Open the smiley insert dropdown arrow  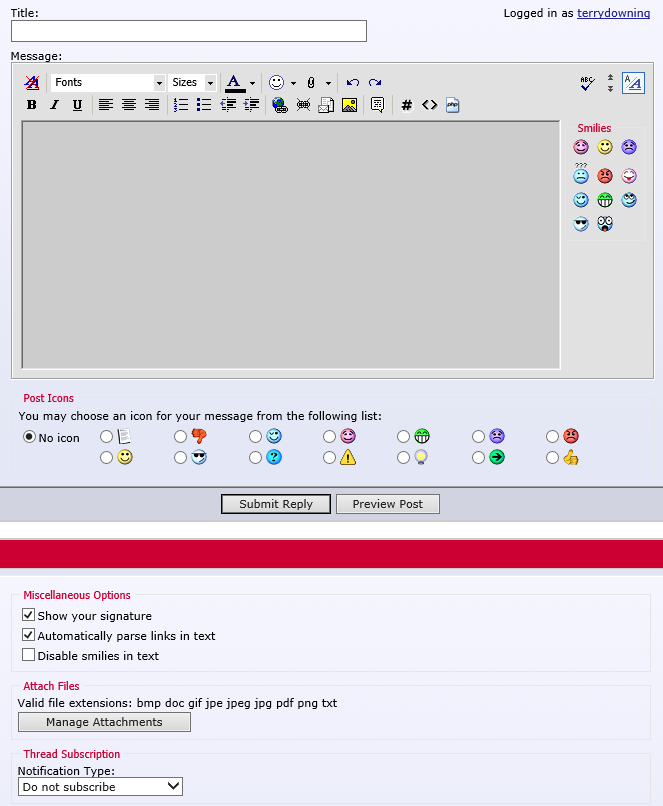[x=293, y=83]
